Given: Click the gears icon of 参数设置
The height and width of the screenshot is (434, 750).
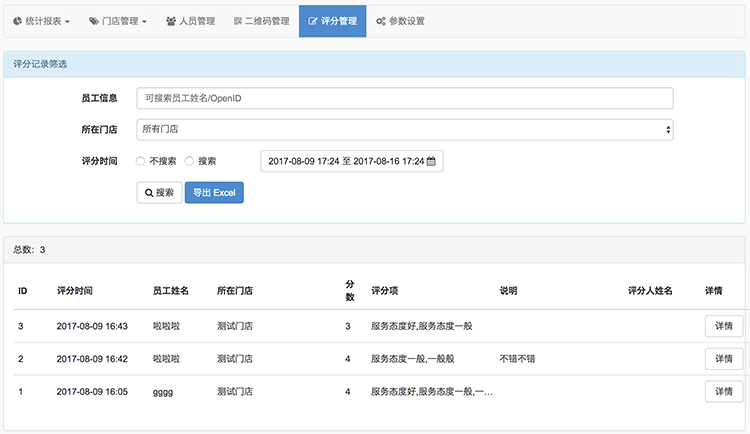Looking at the screenshot, I should tap(381, 21).
